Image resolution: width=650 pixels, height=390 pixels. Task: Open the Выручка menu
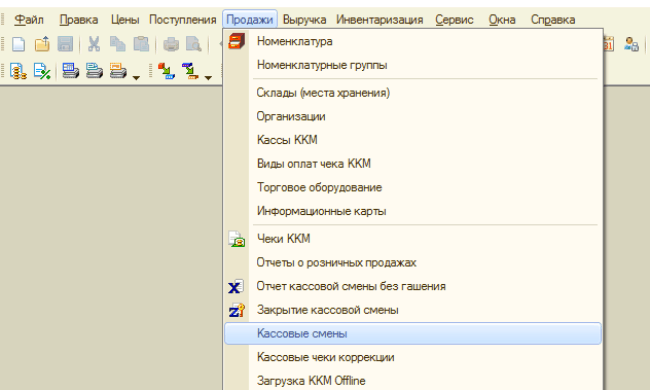(x=304, y=19)
